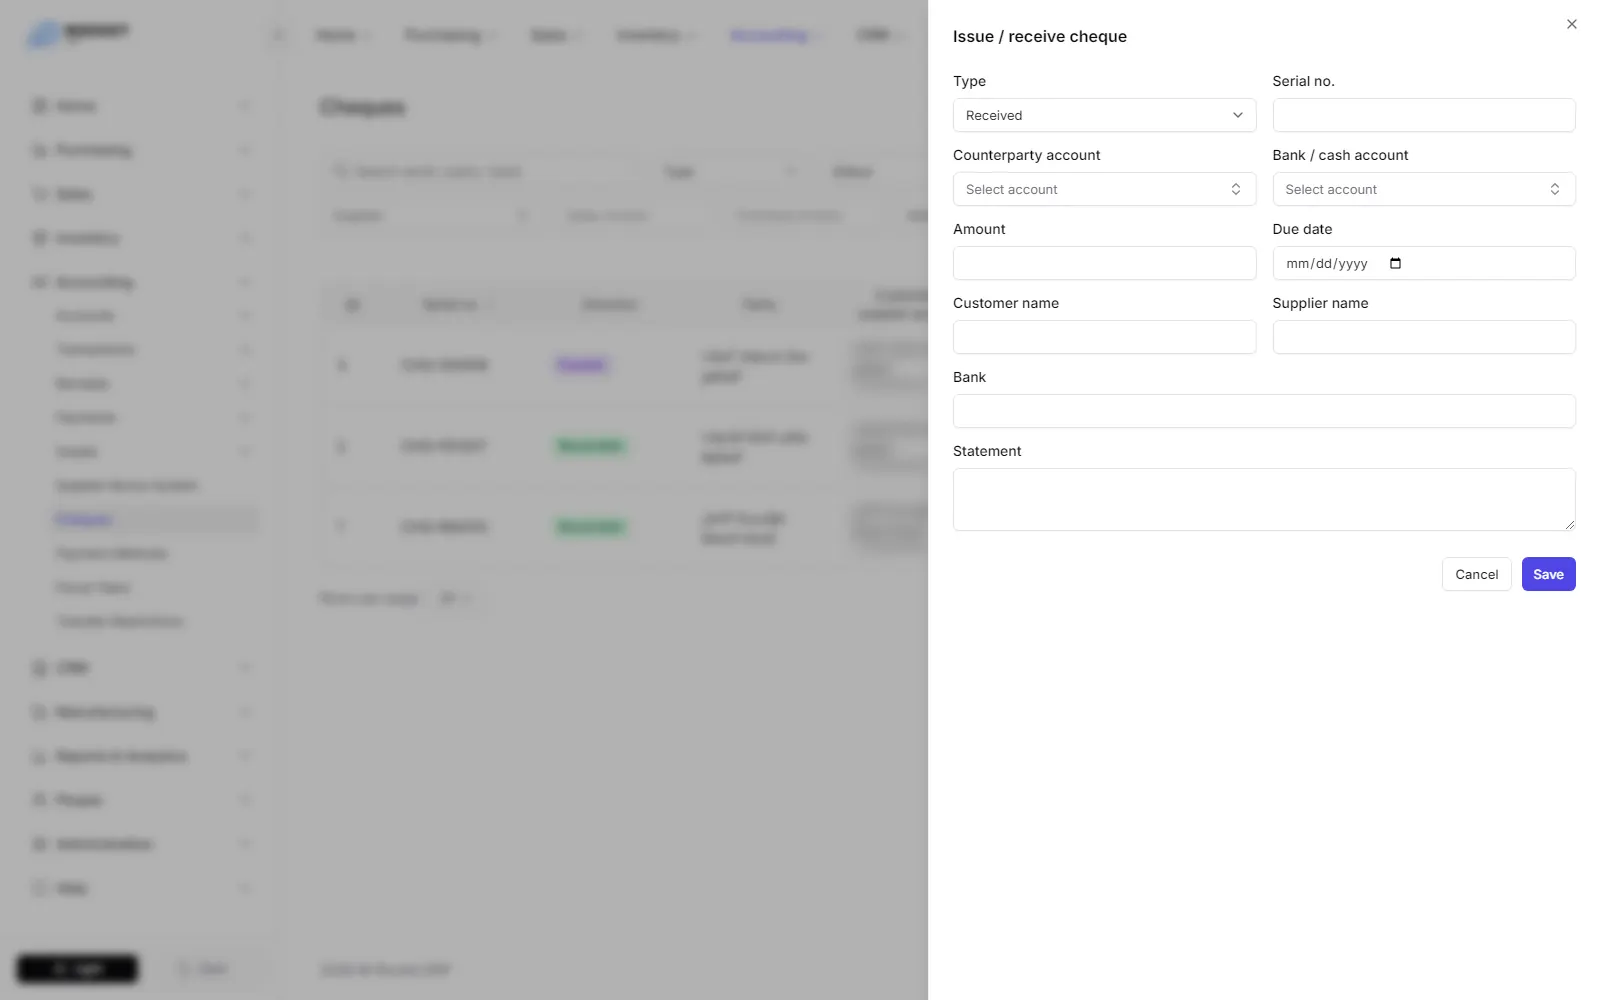Open the Bank / cash account selector

(1423, 189)
